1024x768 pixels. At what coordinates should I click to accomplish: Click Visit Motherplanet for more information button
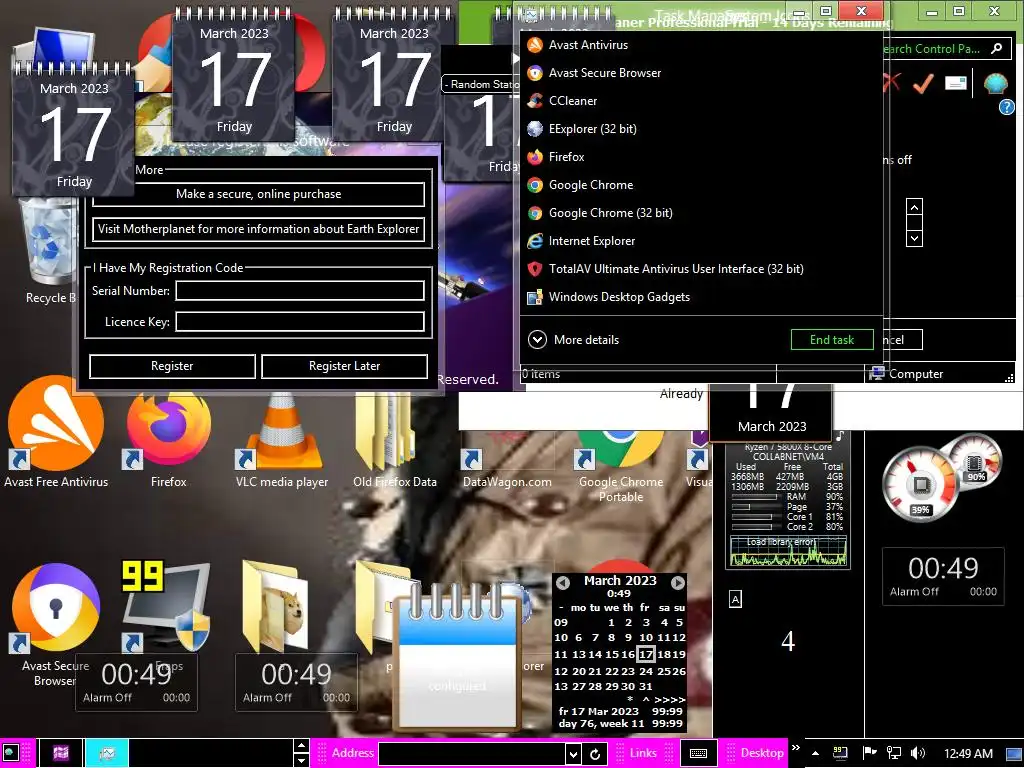click(x=259, y=229)
